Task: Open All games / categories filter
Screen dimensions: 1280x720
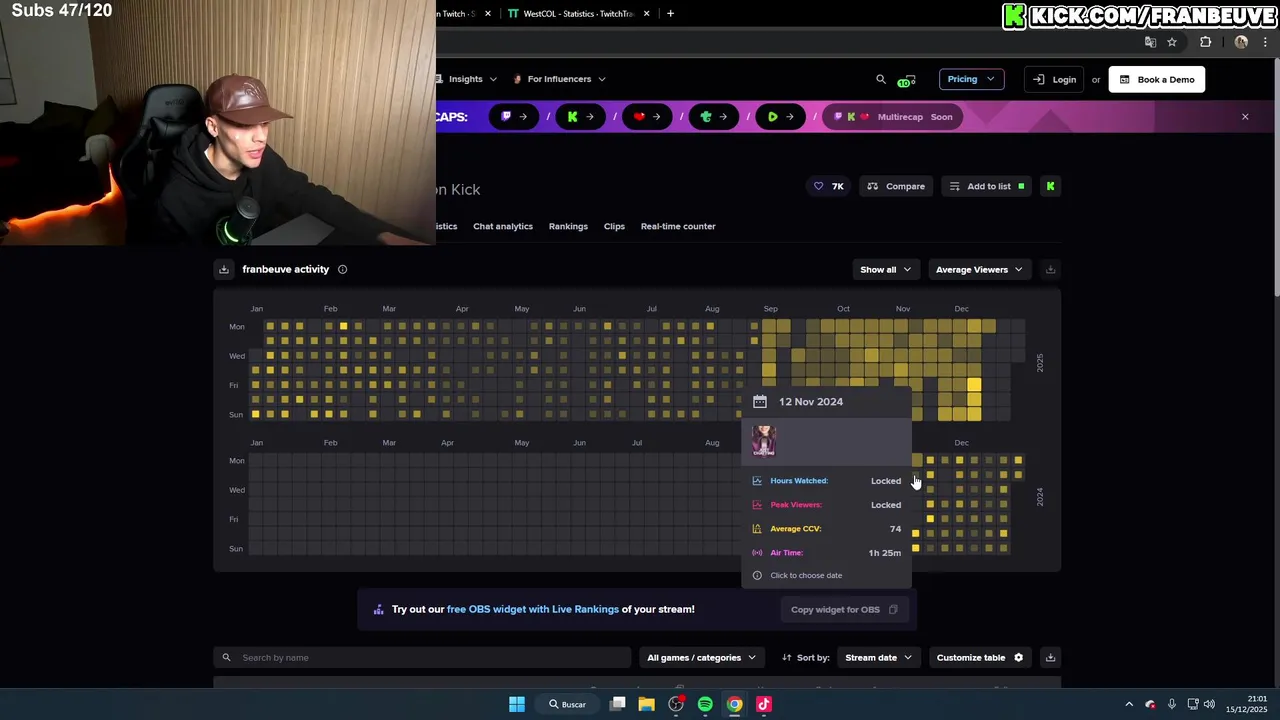Action: coord(701,657)
